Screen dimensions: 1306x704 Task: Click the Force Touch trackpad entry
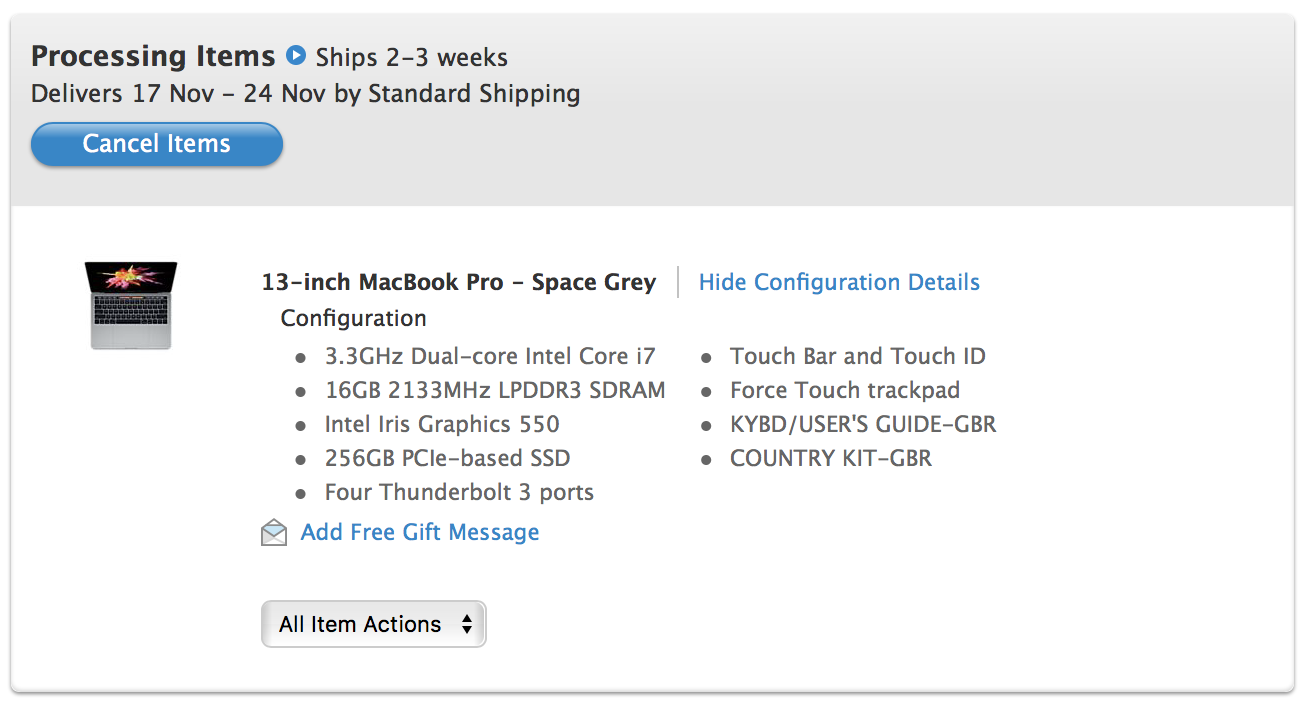point(845,391)
